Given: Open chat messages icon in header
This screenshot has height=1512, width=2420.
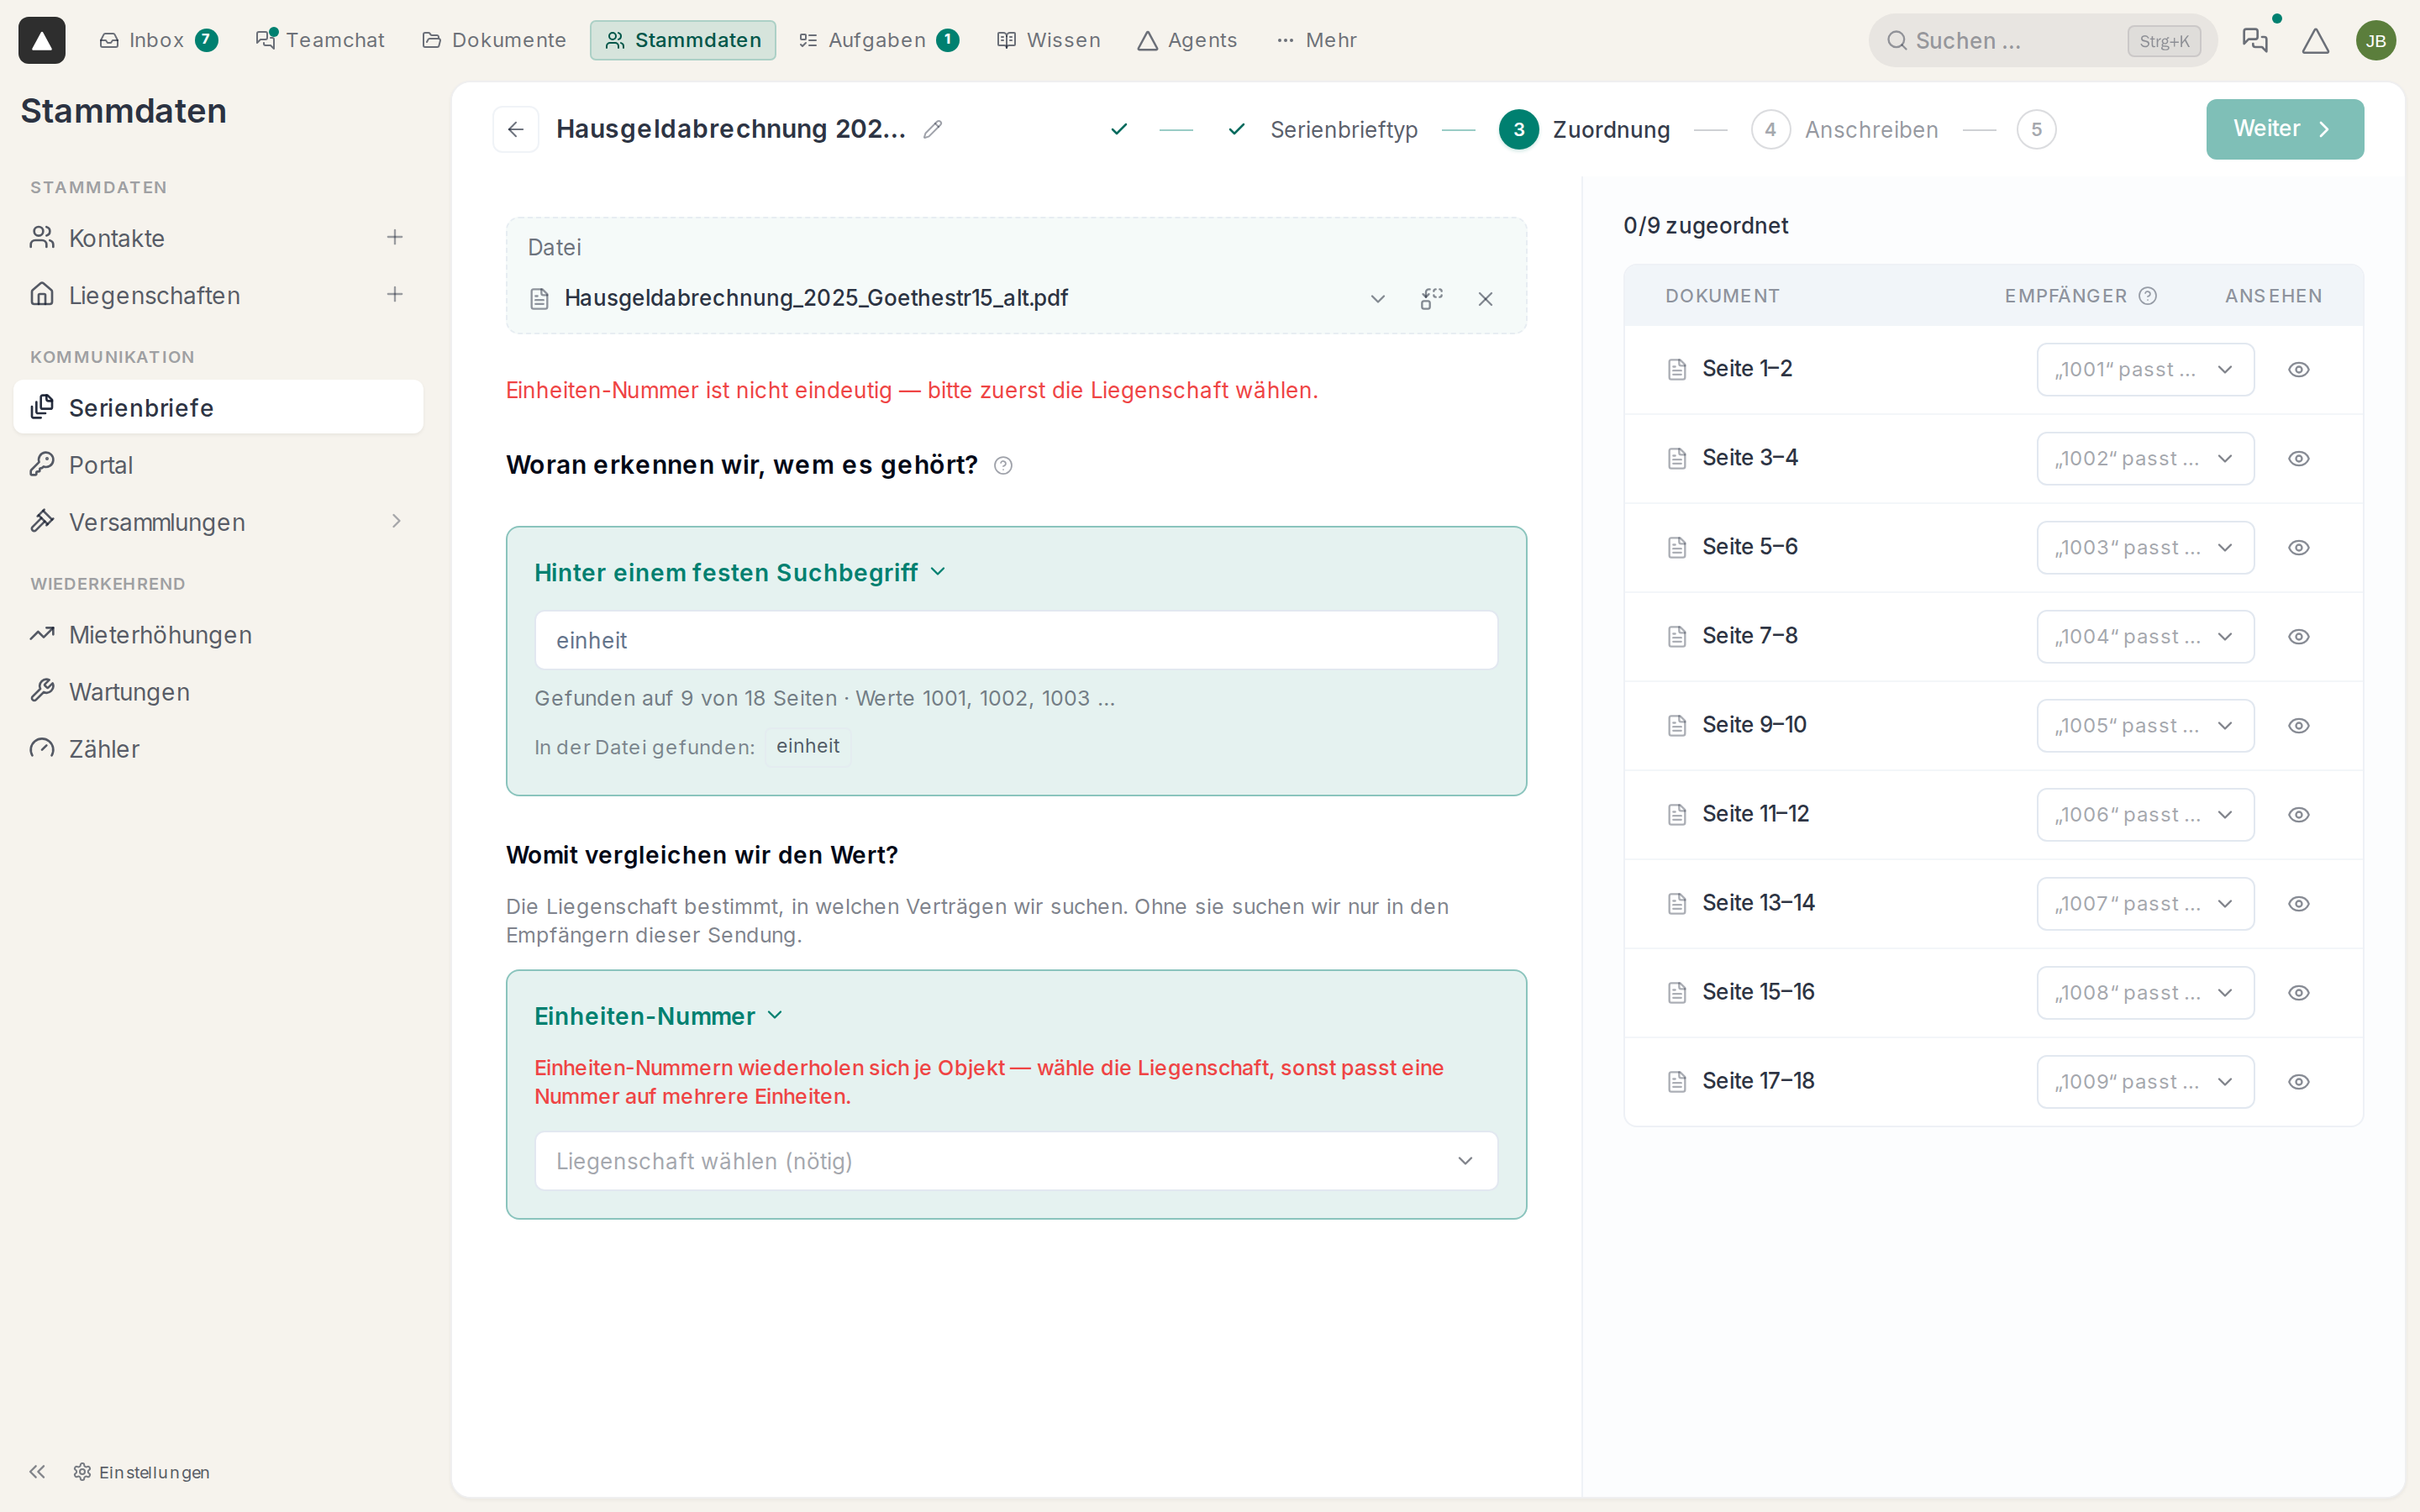Looking at the screenshot, I should click(x=2255, y=40).
